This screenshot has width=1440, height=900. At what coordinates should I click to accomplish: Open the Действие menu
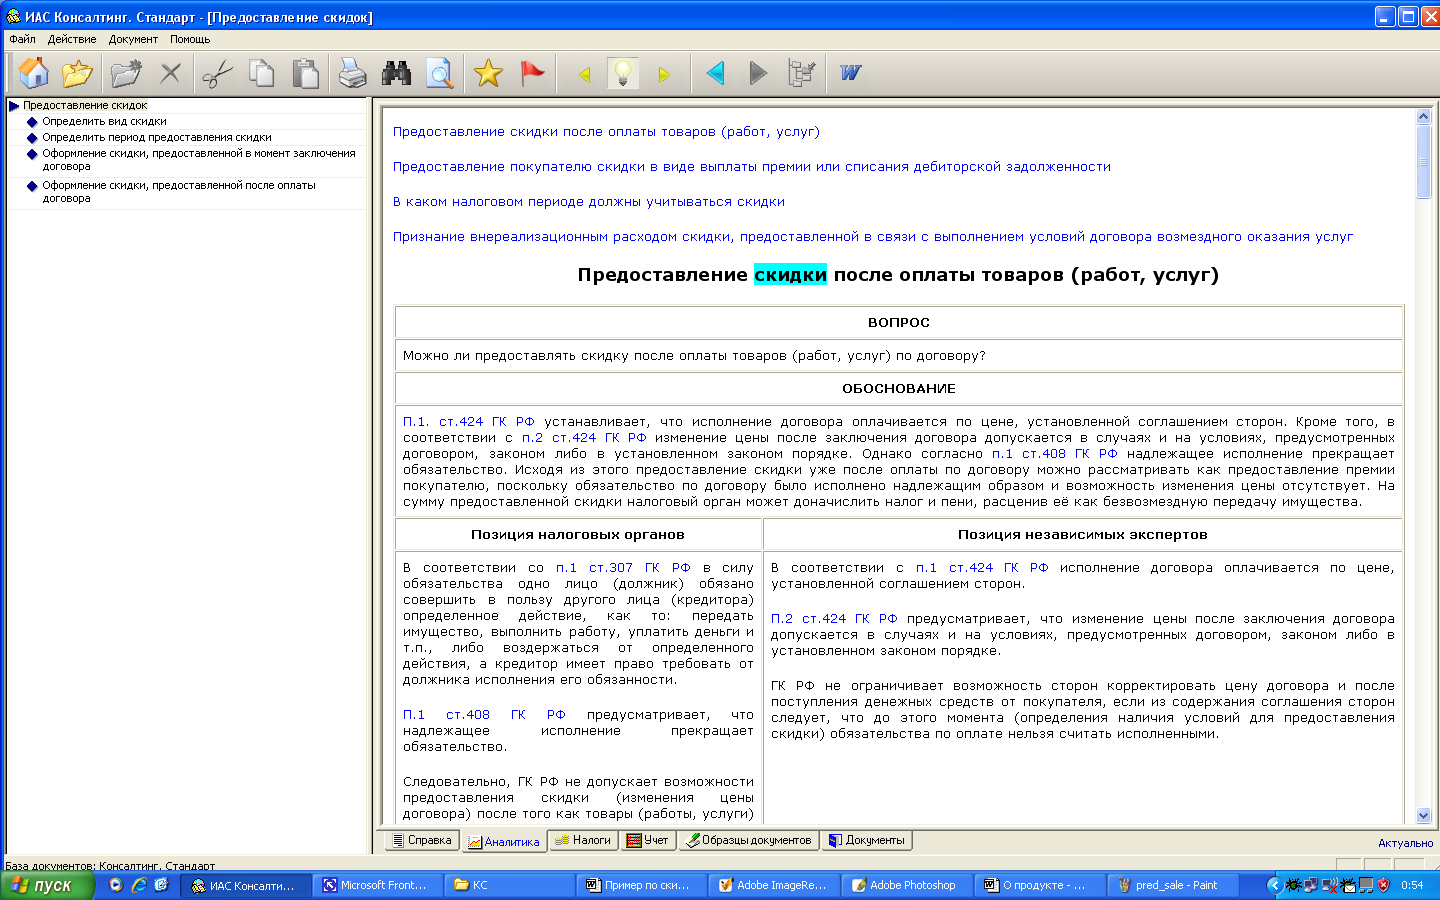point(72,39)
